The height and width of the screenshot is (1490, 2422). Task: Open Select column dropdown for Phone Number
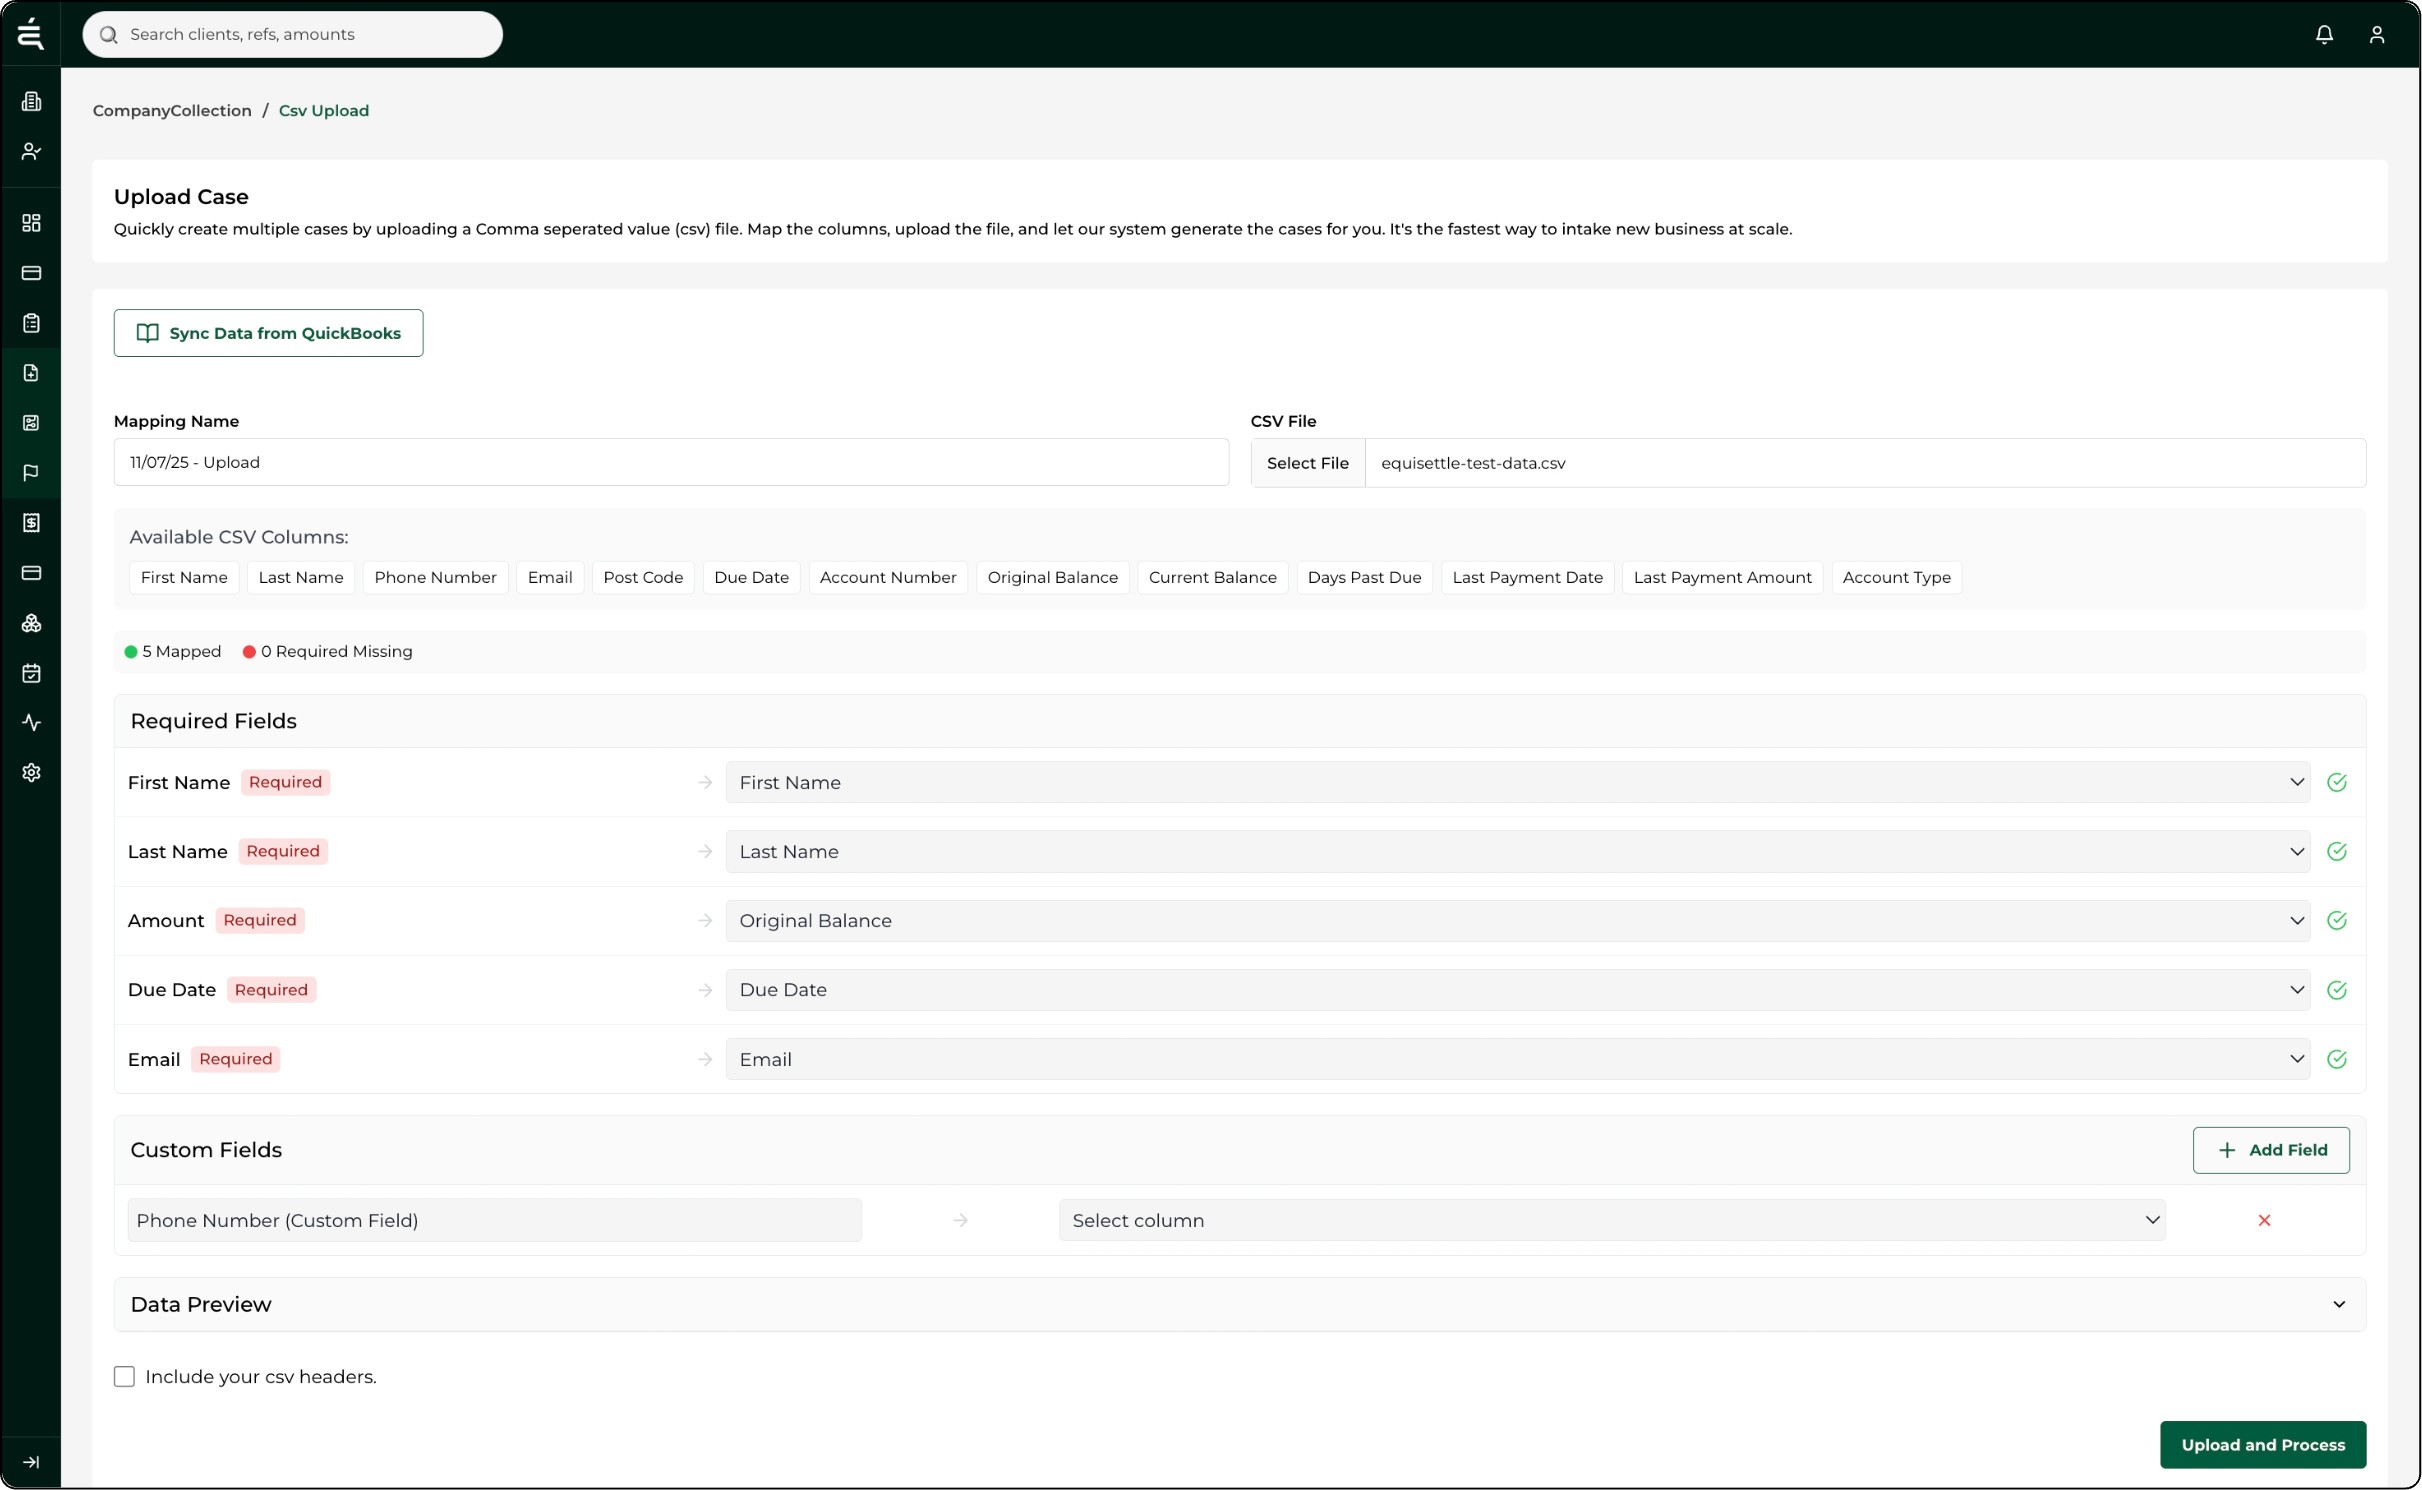(x=1611, y=1220)
